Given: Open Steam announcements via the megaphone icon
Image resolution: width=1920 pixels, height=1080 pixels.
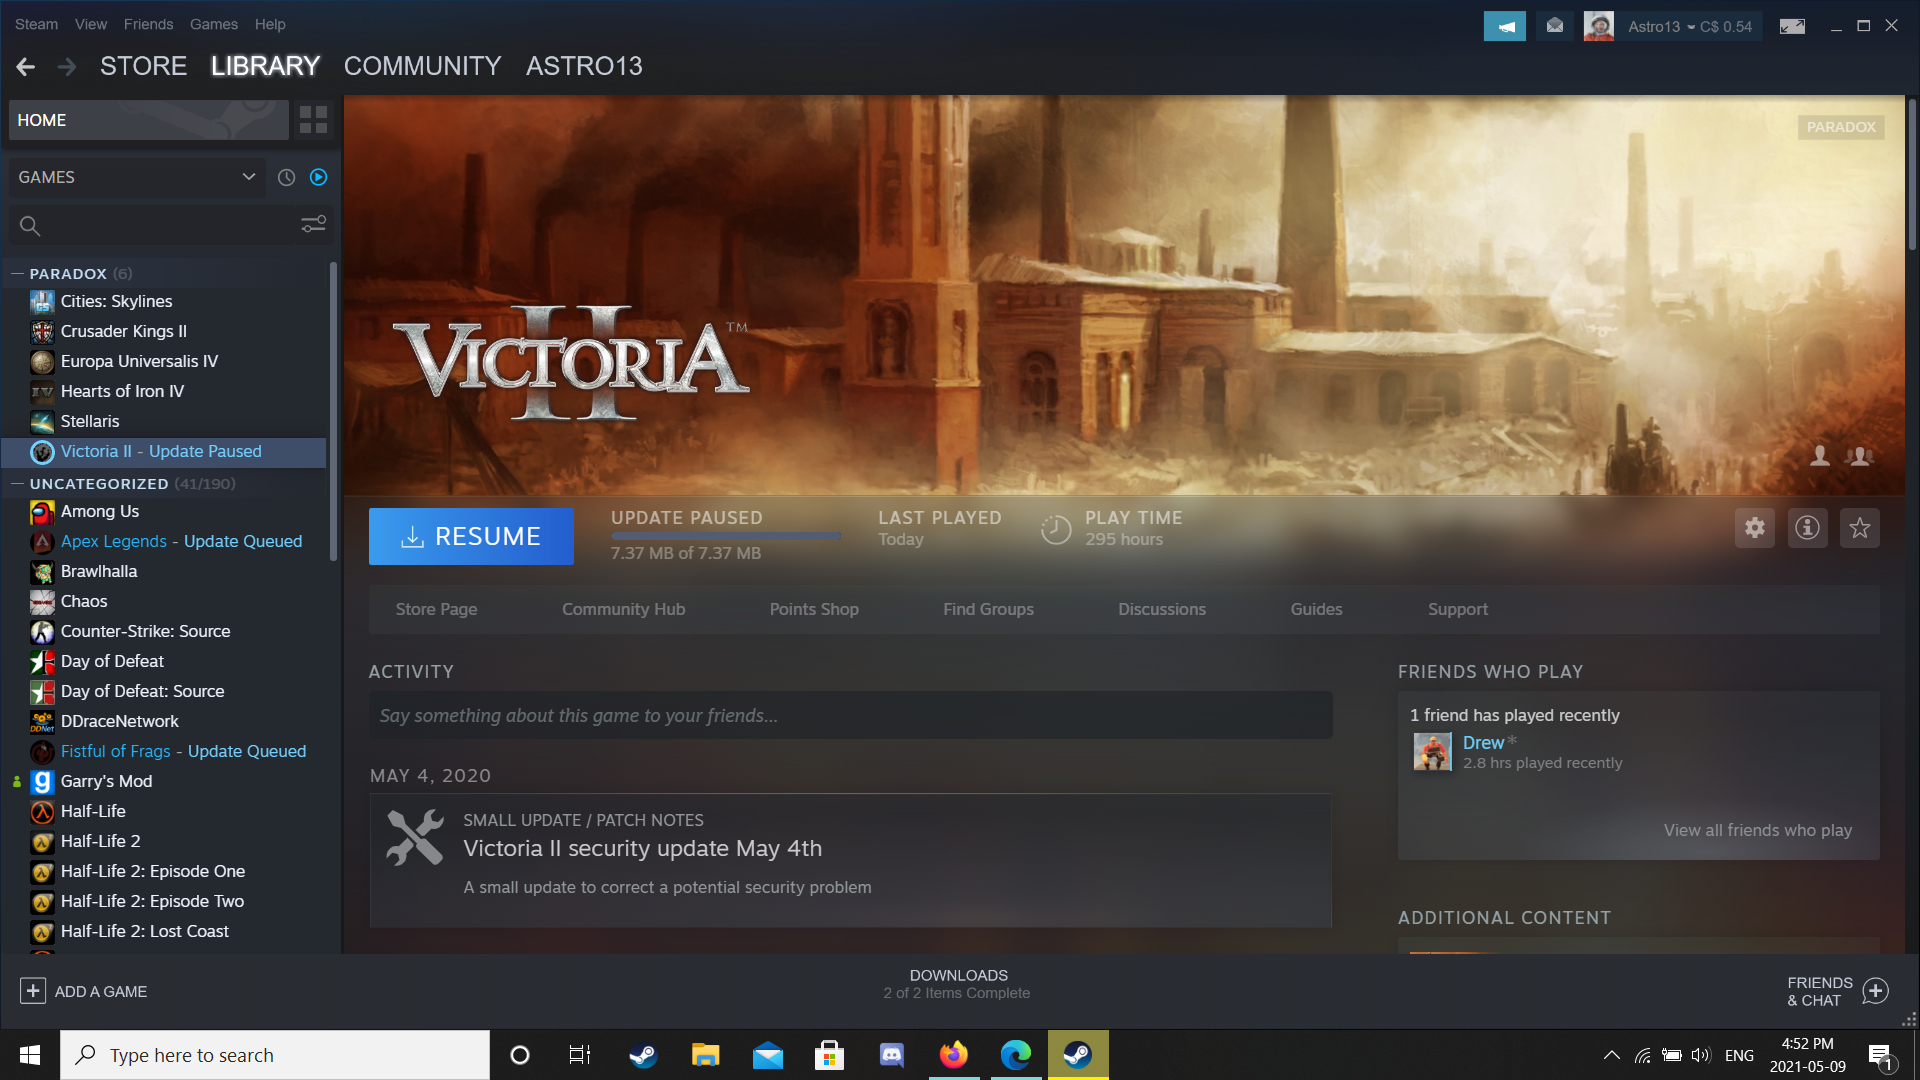Looking at the screenshot, I should pyautogui.click(x=1504, y=25).
